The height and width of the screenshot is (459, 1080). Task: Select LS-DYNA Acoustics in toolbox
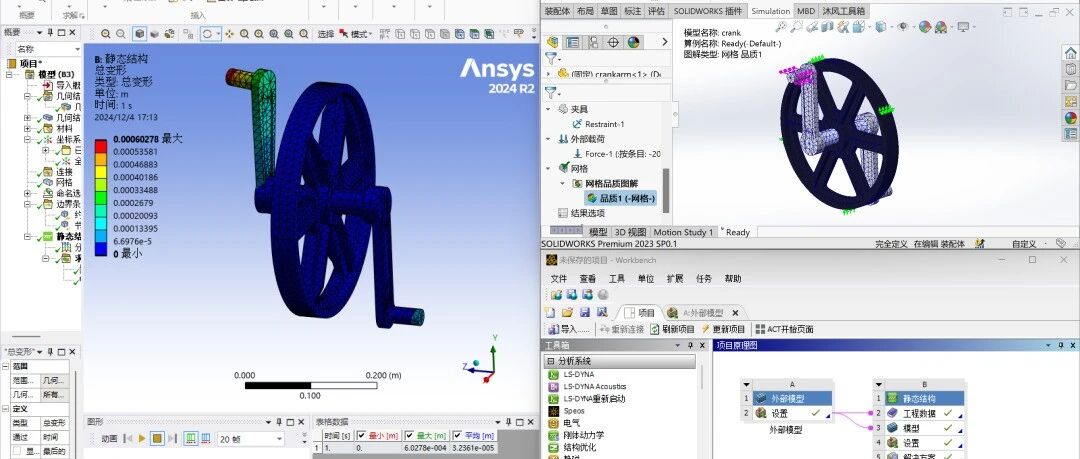594,387
